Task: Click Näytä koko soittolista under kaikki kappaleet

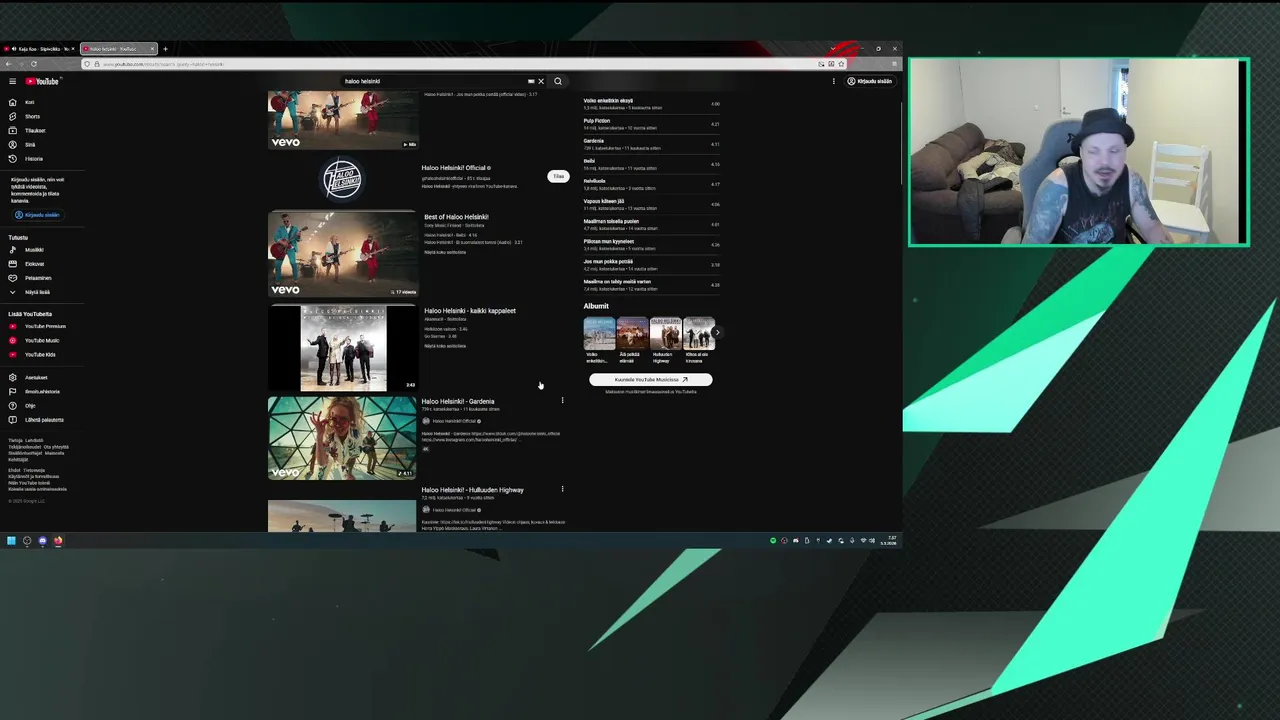Action: (x=445, y=346)
